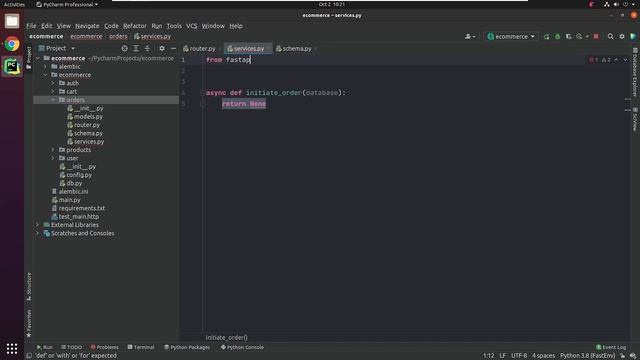
Task: Click the Debug ecommerce bug icon
Action: click(558, 36)
